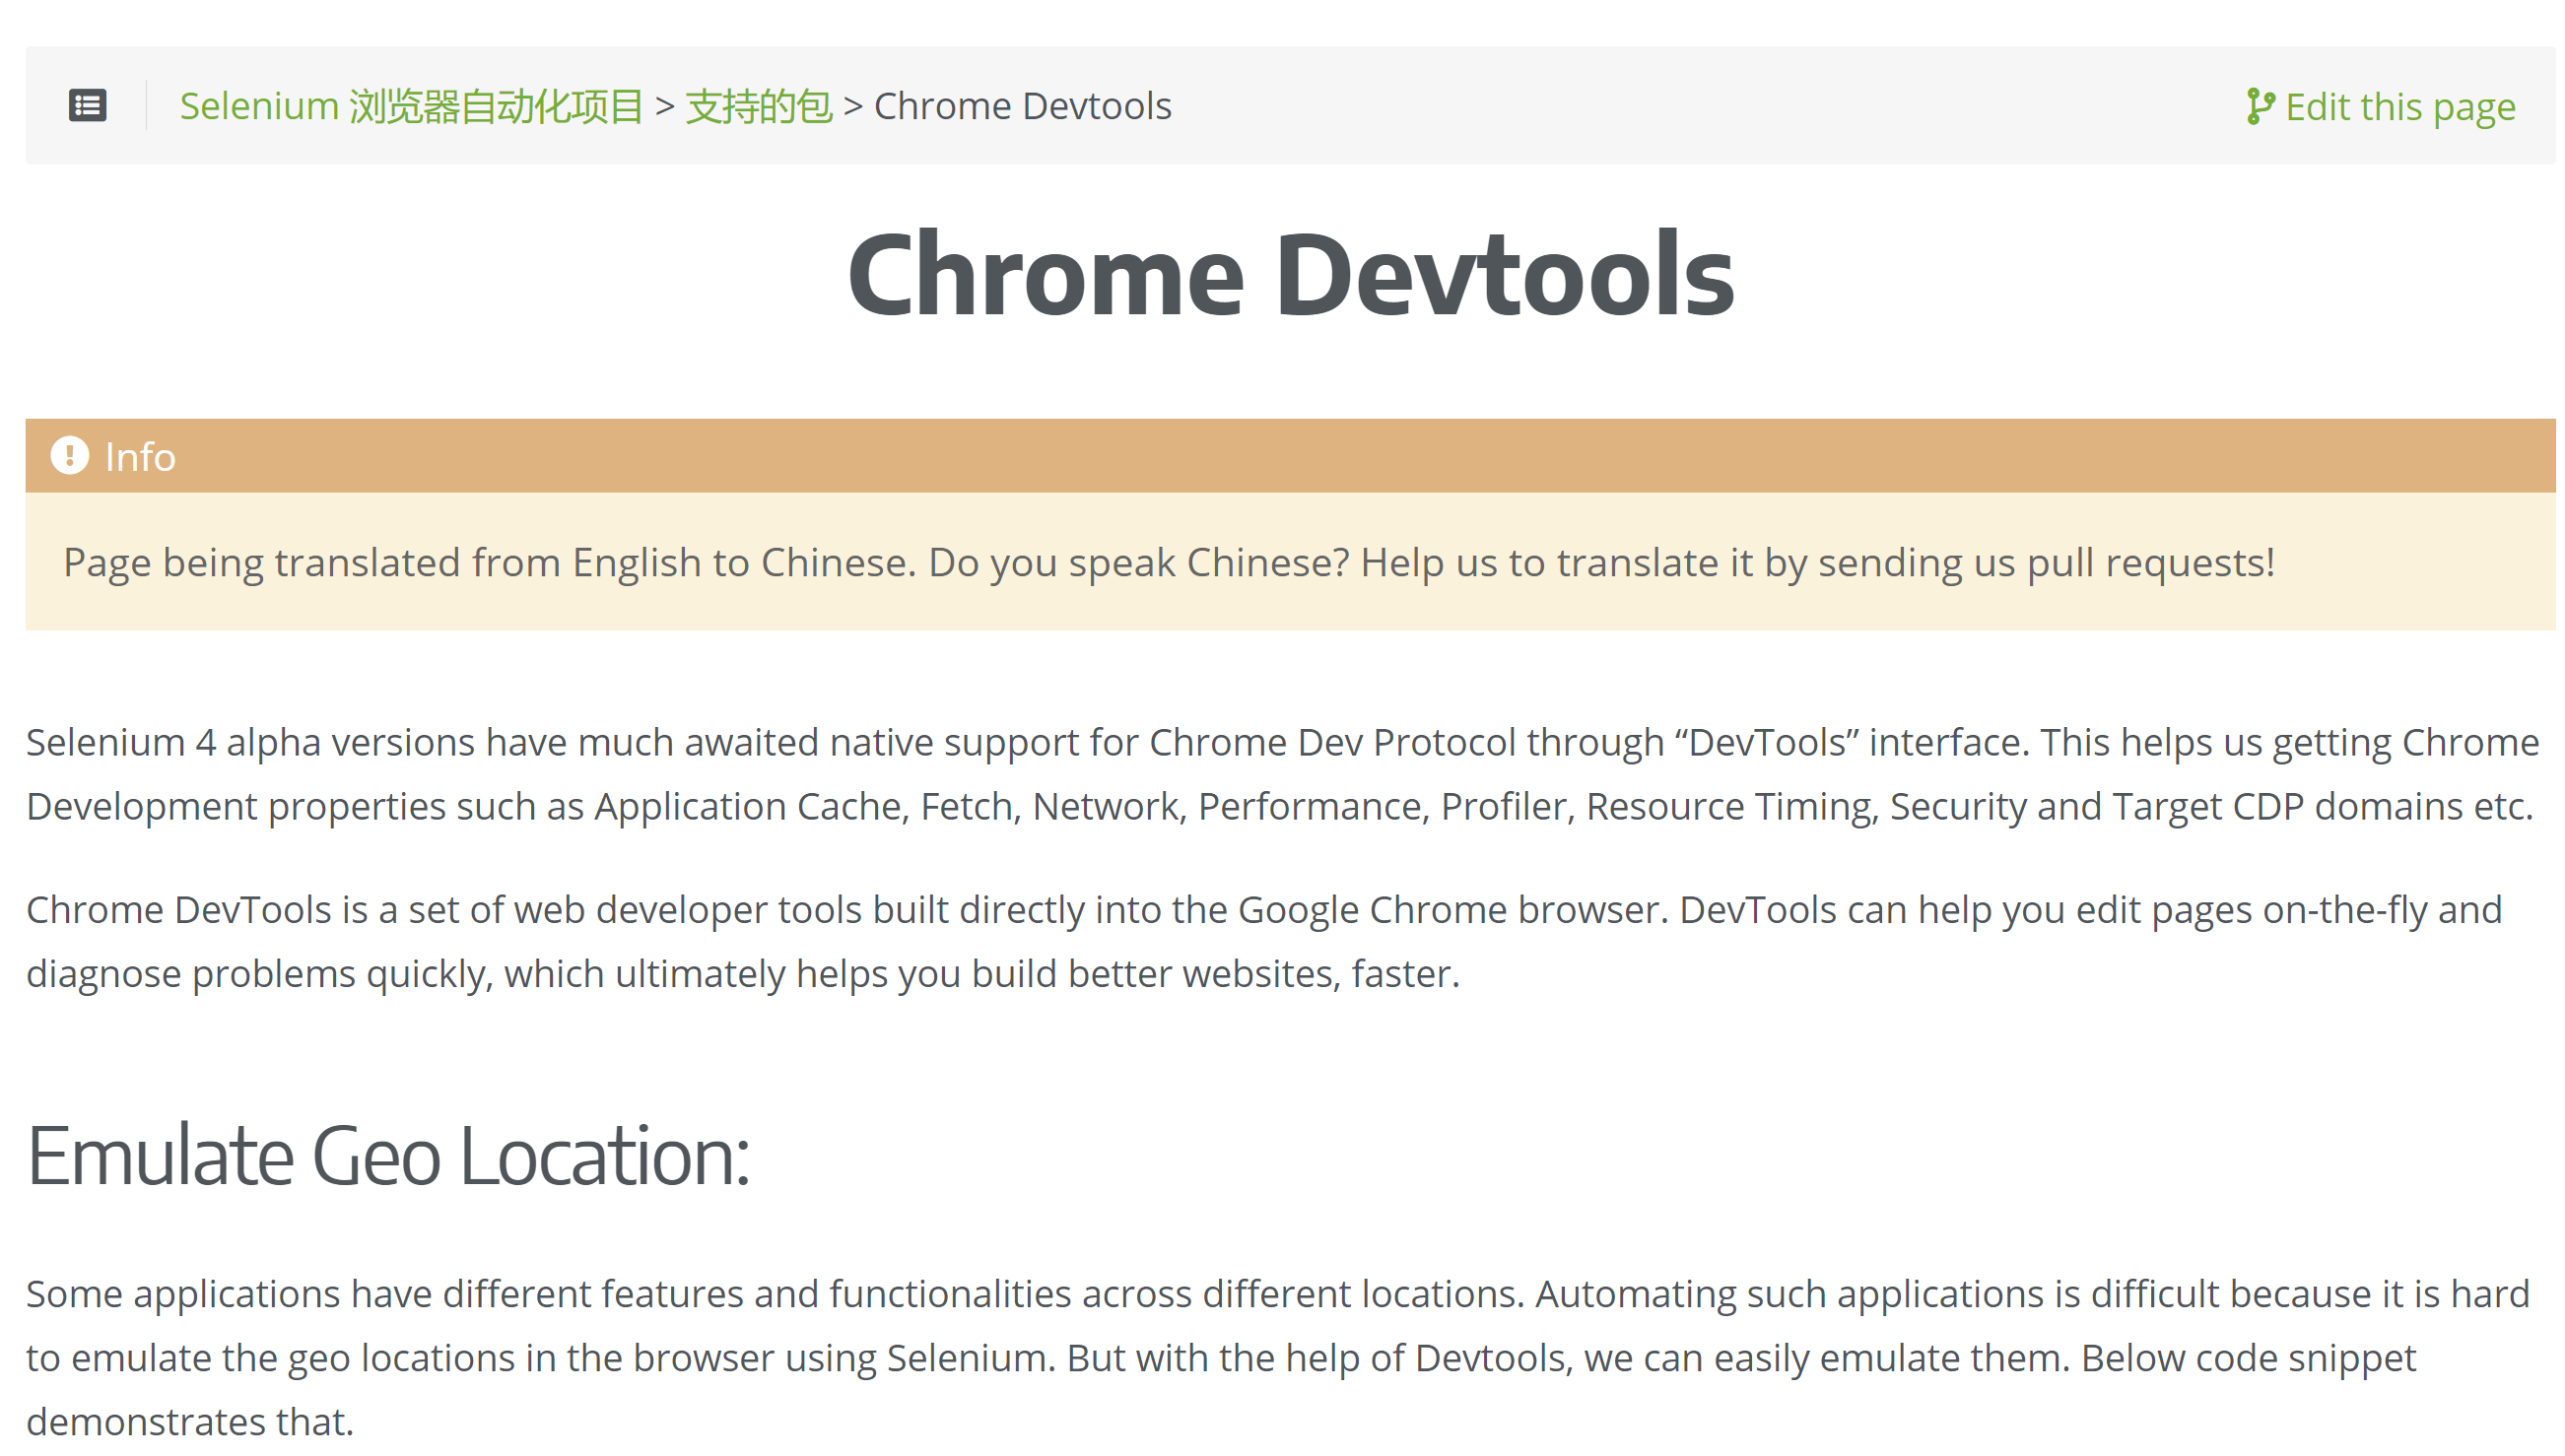The height and width of the screenshot is (1456, 2565).
Task: Click 'pull requests!' text in notice
Action: coord(2149,562)
